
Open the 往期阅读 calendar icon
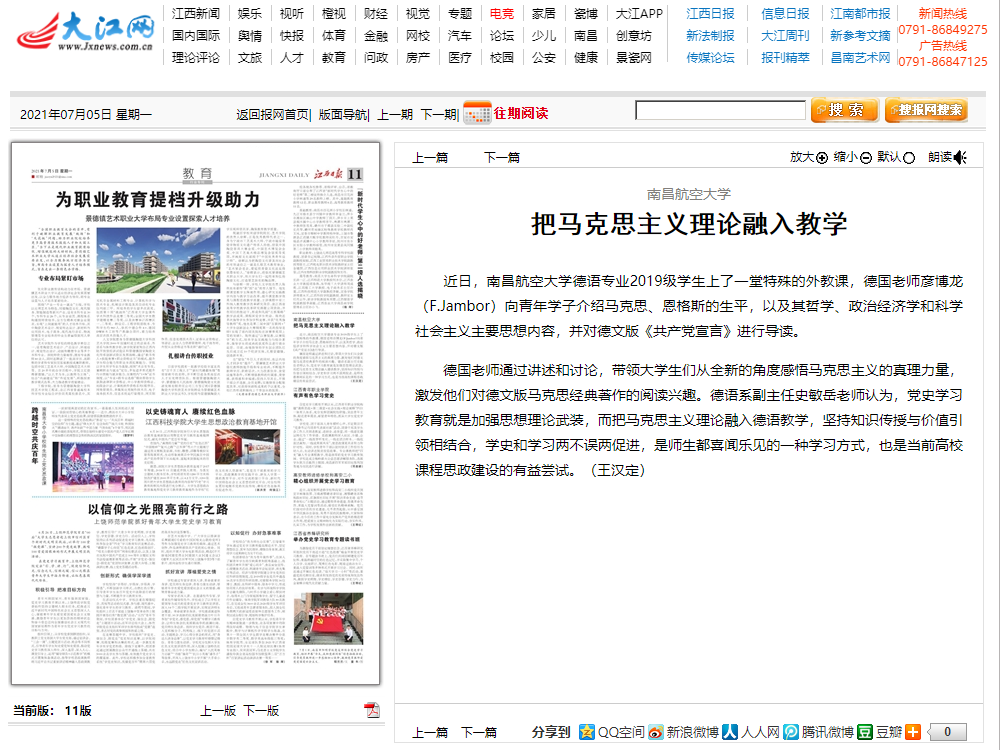[477, 113]
